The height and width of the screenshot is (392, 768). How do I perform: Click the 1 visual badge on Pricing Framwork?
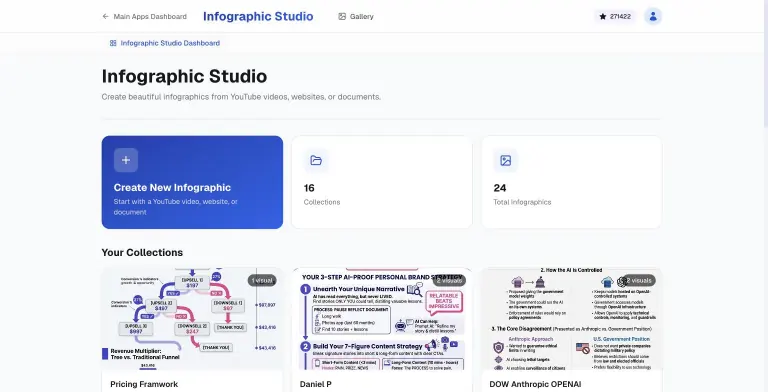pyautogui.click(x=262, y=280)
